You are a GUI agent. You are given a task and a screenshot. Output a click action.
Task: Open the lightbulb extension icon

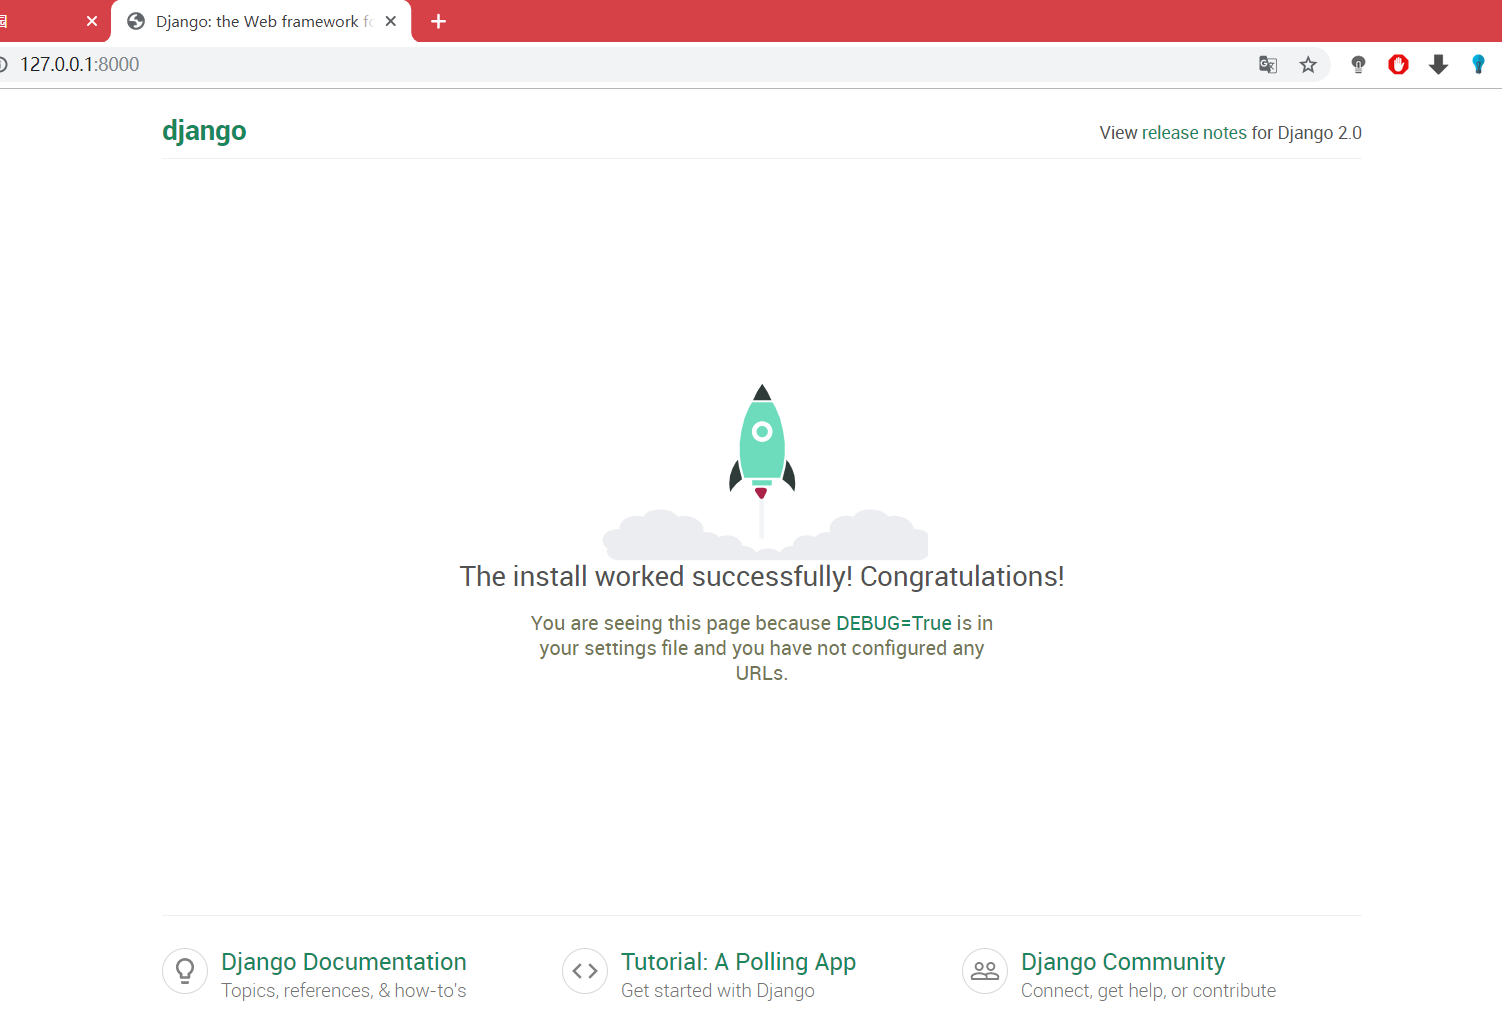click(1358, 65)
